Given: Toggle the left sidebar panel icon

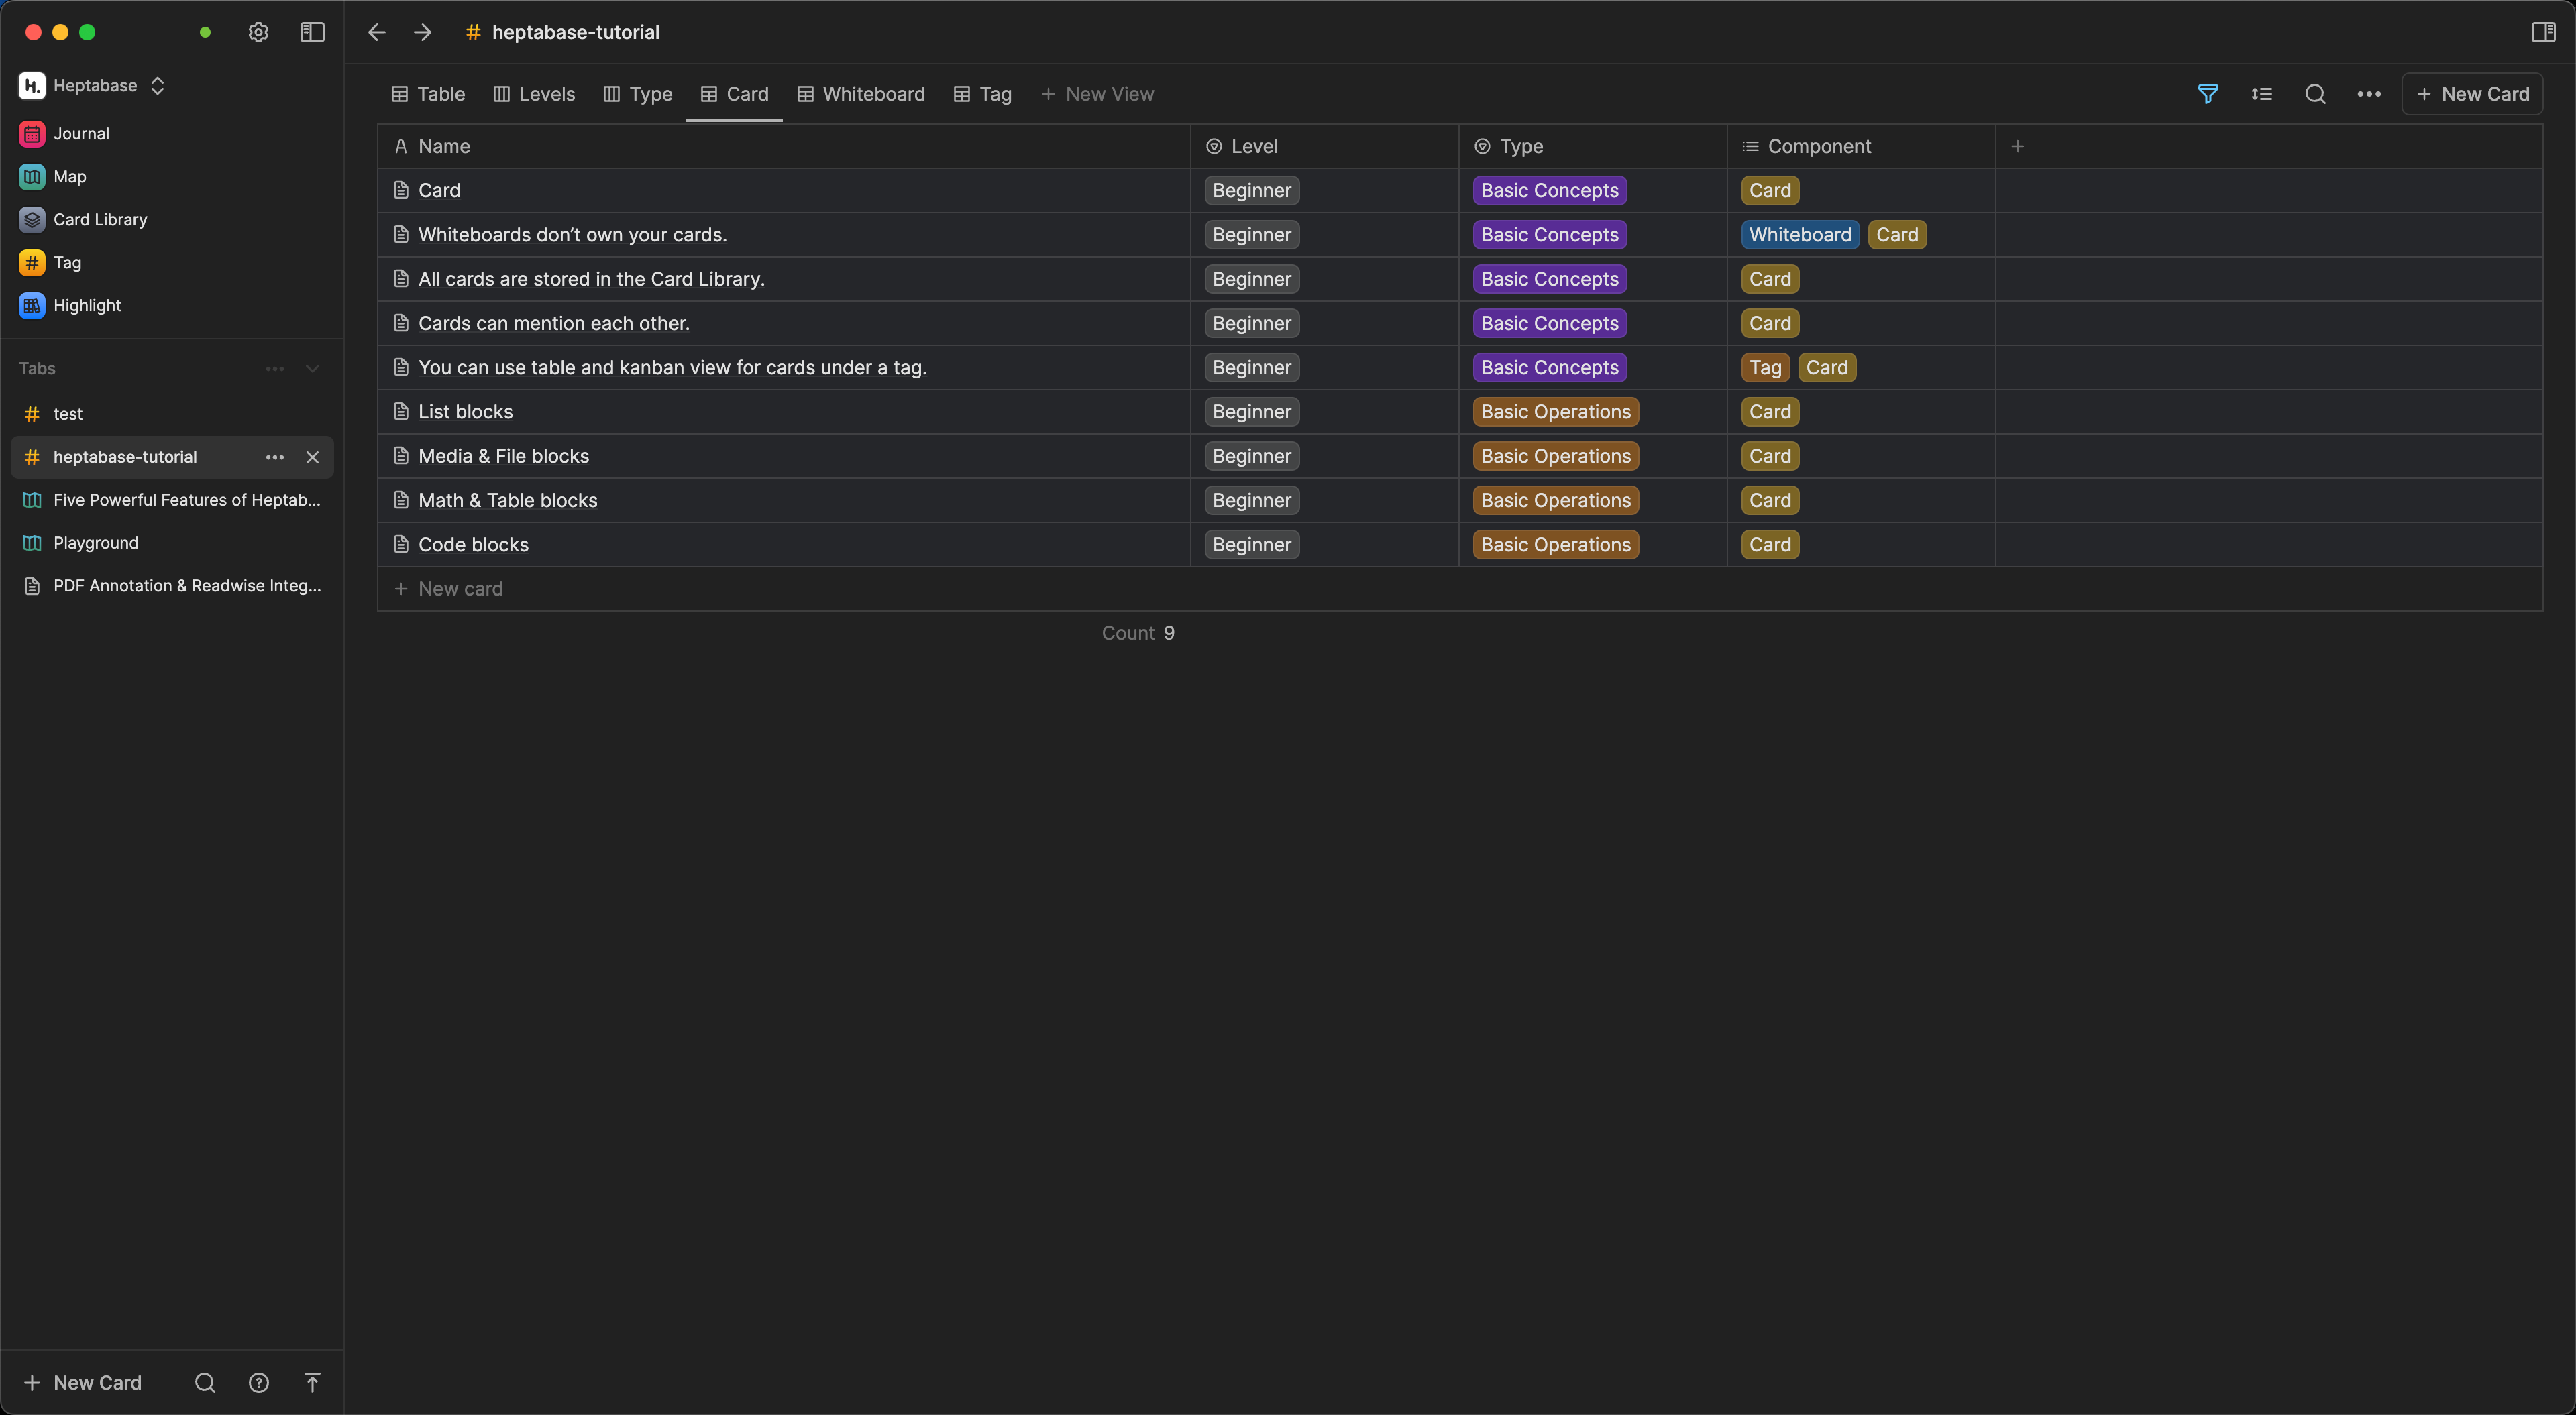Looking at the screenshot, I should tap(312, 32).
